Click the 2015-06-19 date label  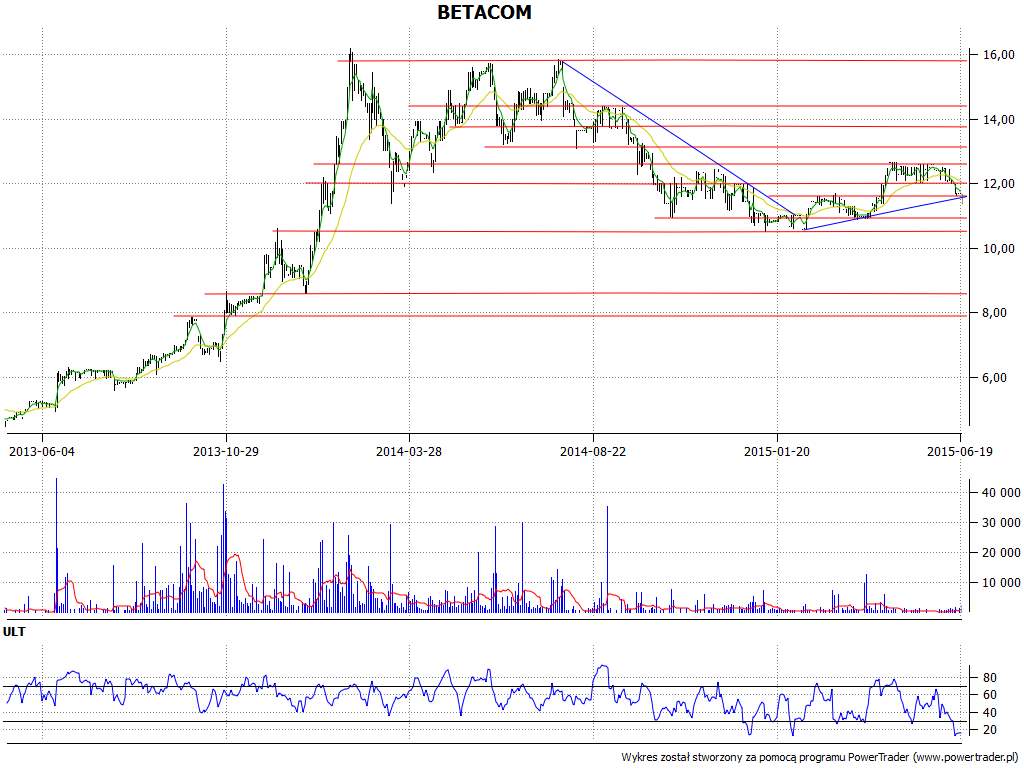(x=960, y=451)
